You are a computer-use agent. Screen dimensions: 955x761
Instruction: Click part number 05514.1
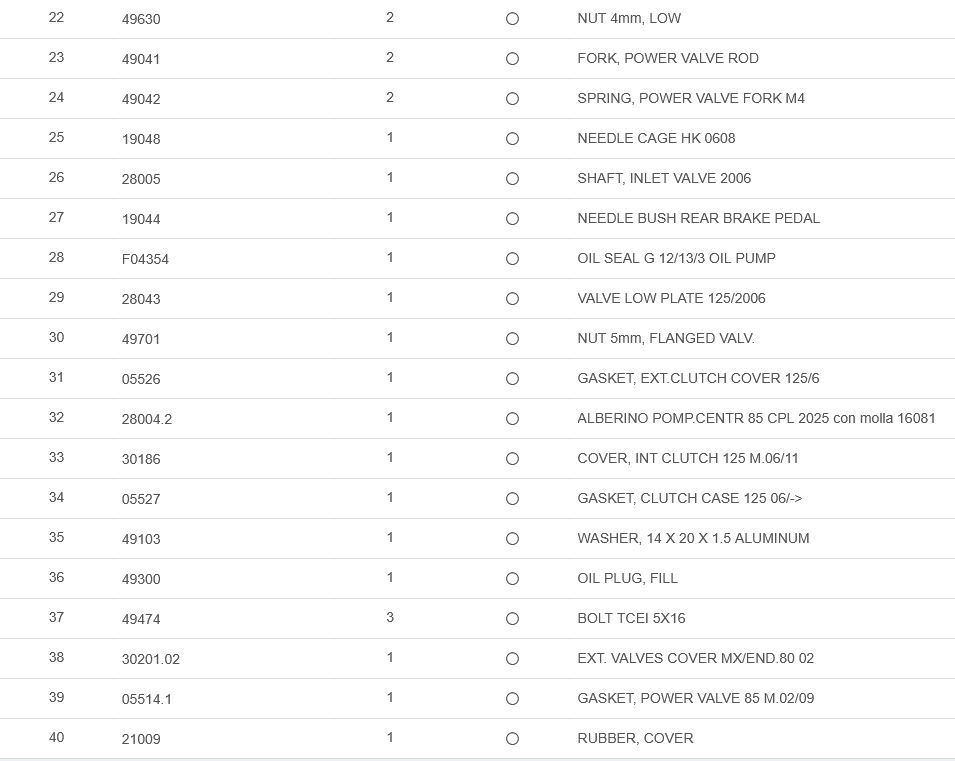[147, 699]
